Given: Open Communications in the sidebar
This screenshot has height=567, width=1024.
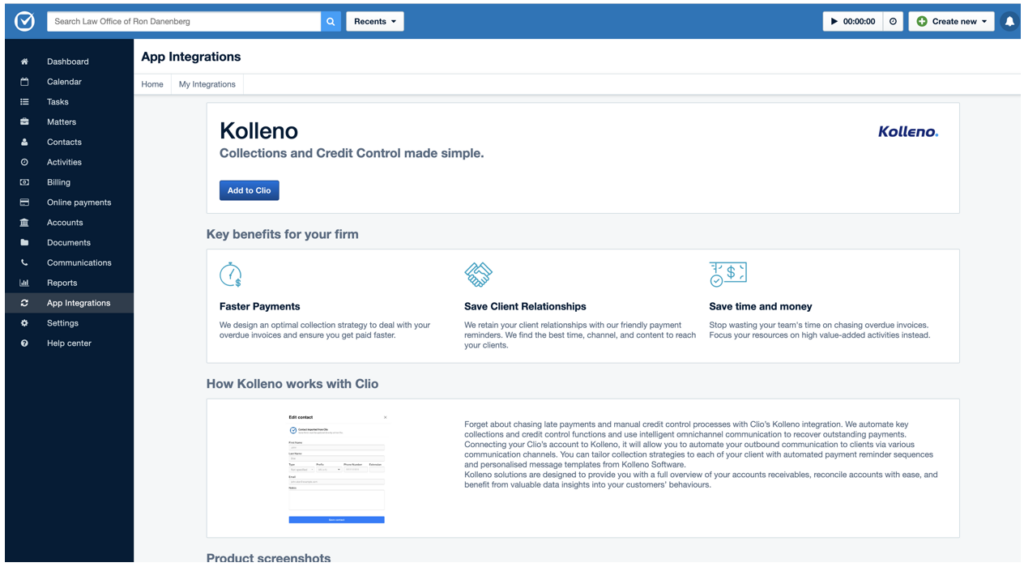Looking at the screenshot, I should pyautogui.click(x=79, y=263).
